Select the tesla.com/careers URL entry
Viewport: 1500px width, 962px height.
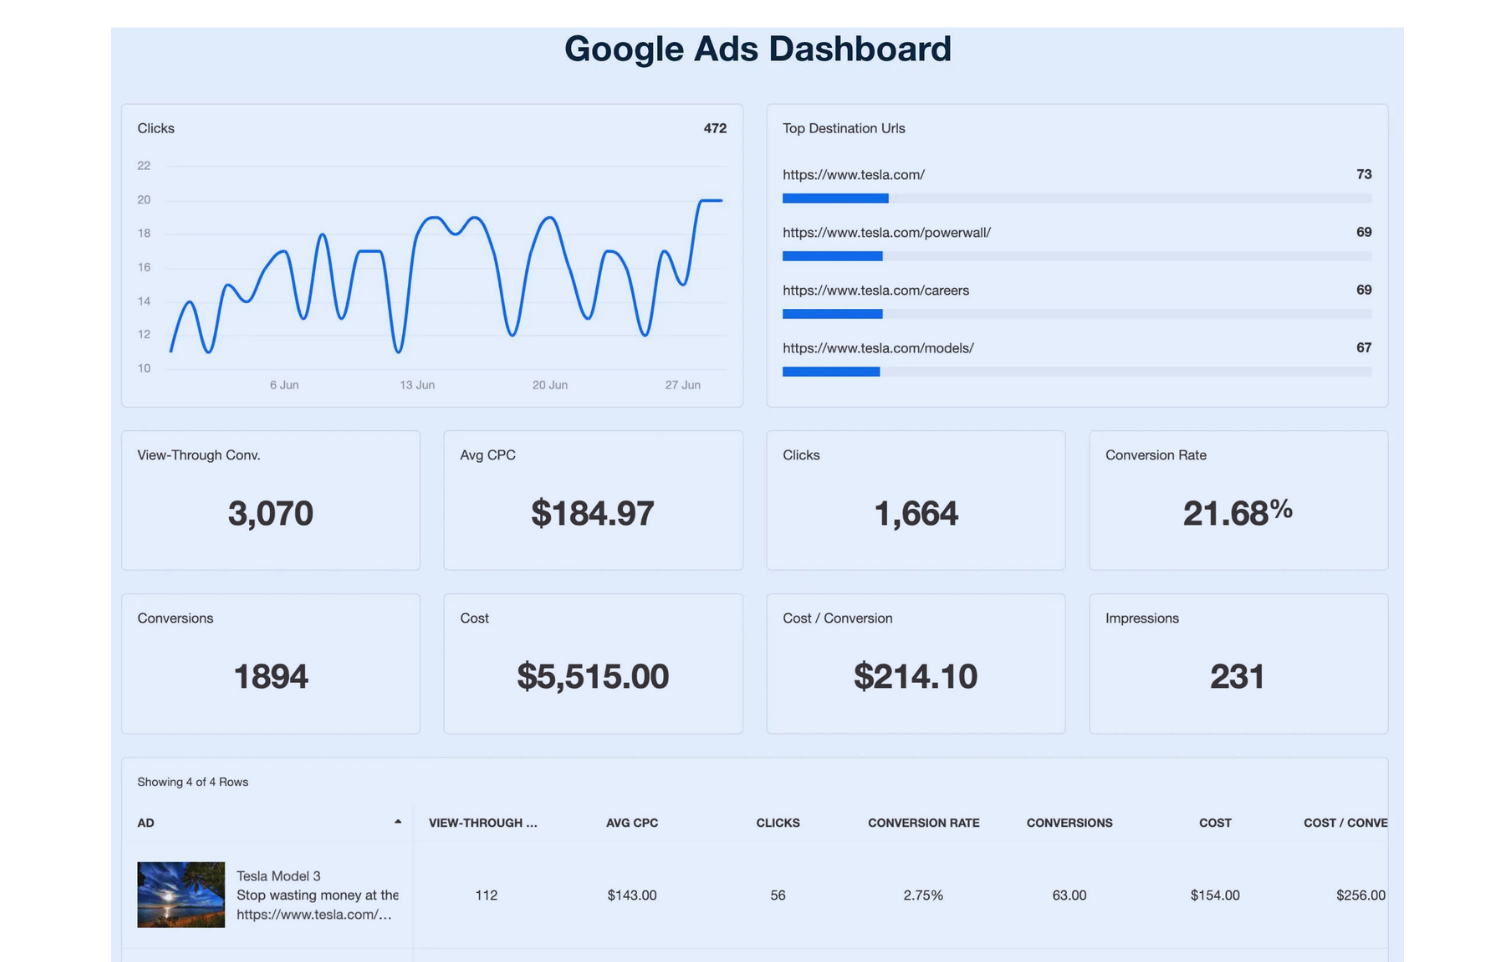[875, 291]
